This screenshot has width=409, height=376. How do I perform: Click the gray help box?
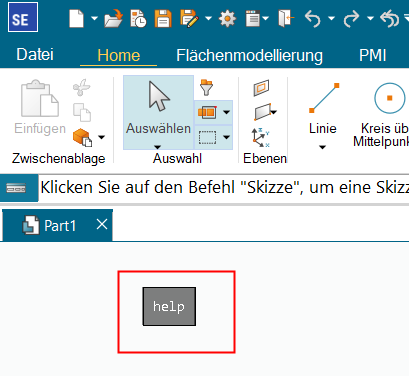(169, 306)
